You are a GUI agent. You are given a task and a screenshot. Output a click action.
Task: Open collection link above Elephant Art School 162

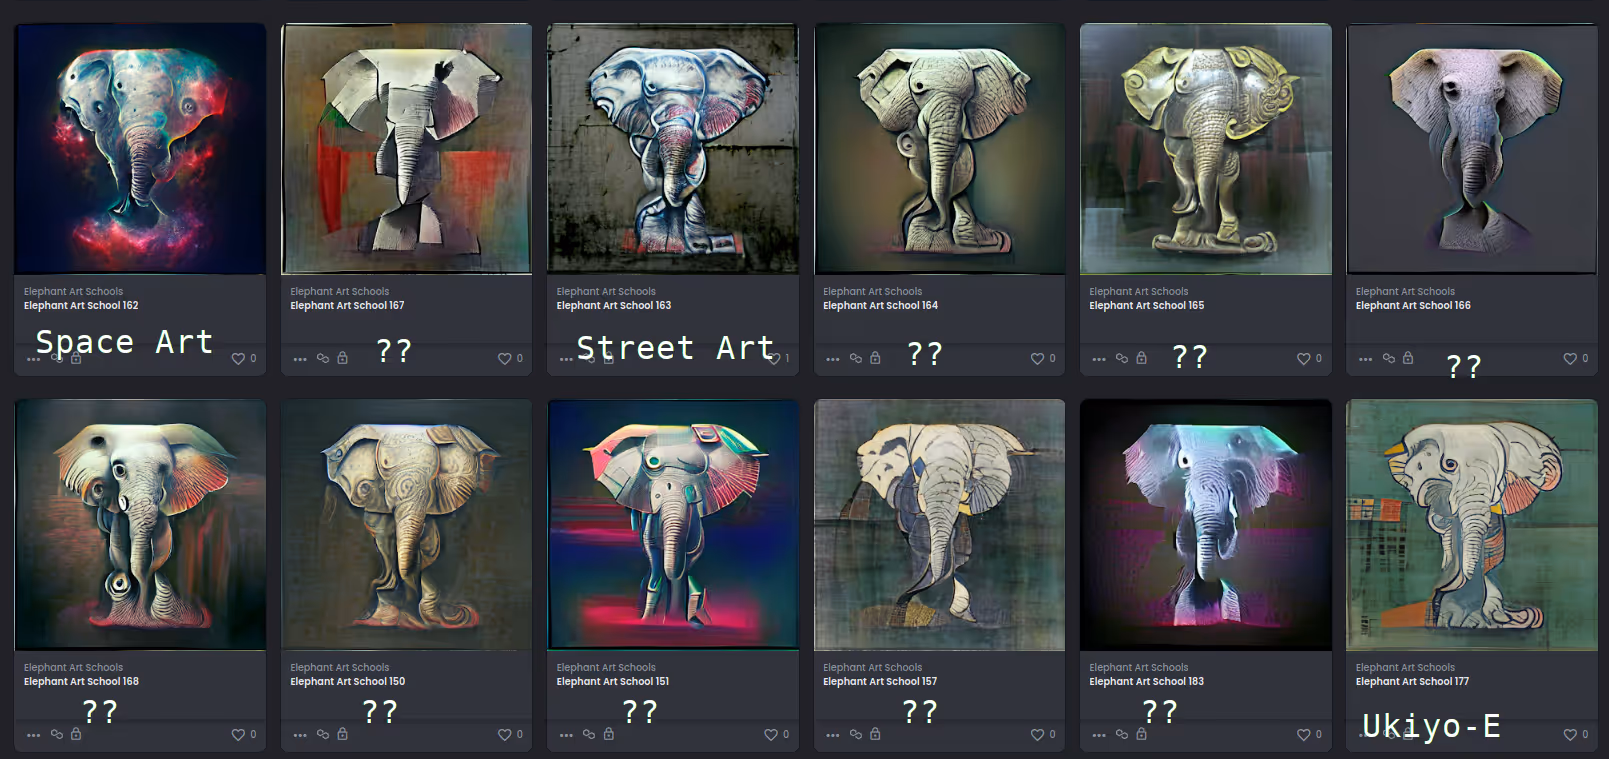tap(73, 292)
